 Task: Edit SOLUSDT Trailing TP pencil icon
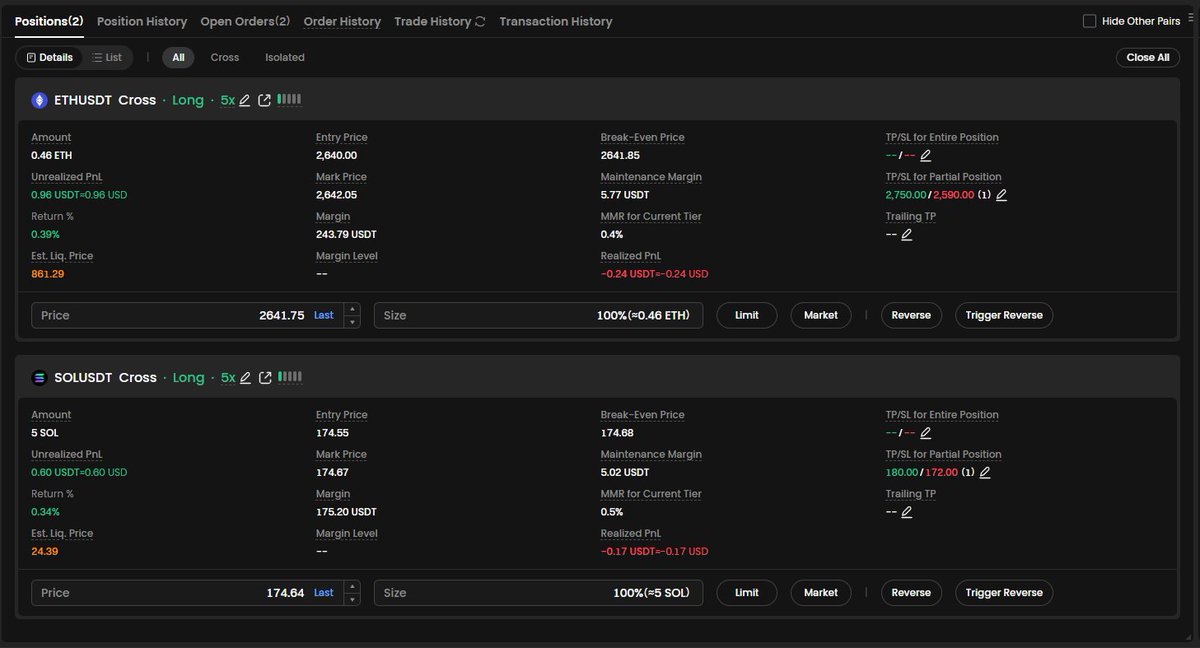coord(907,512)
